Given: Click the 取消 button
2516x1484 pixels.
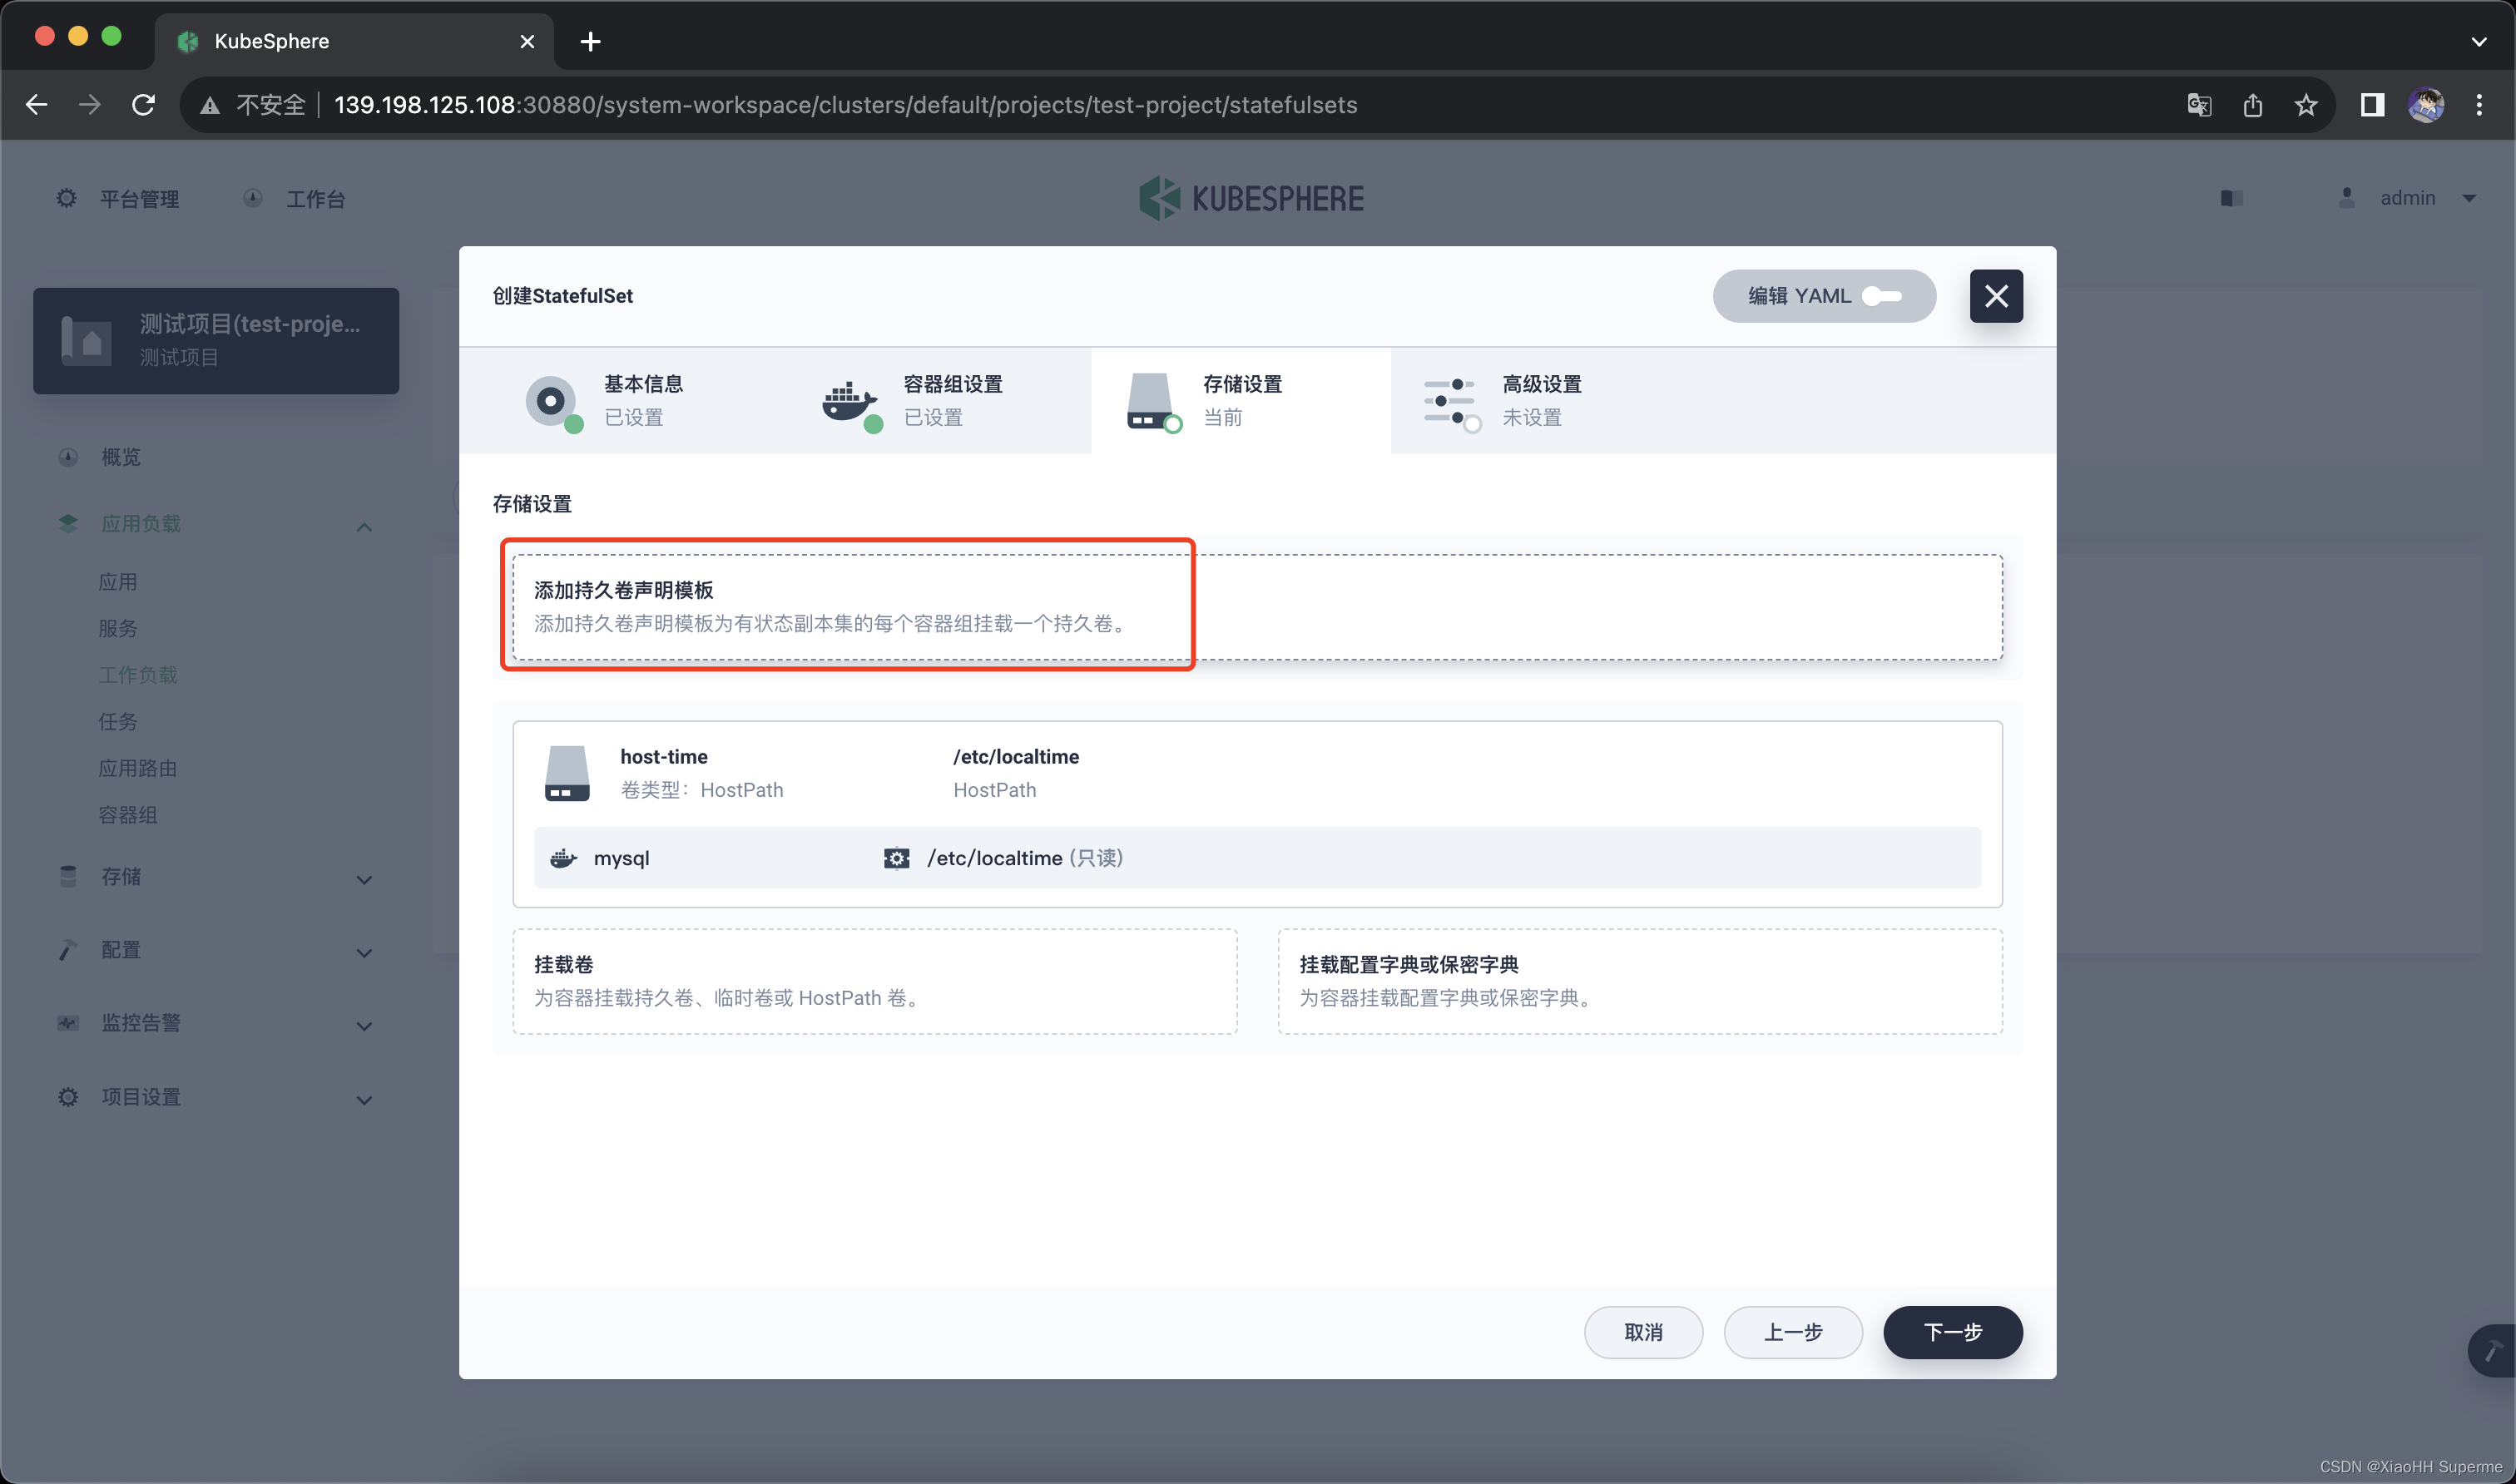Looking at the screenshot, I should pos(1642,1332).
